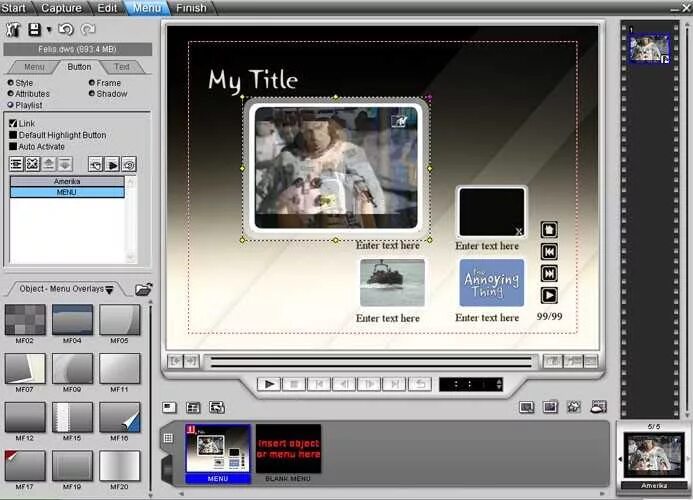
Task: Click the preview seek bar
Action: [x=371, y=362]
